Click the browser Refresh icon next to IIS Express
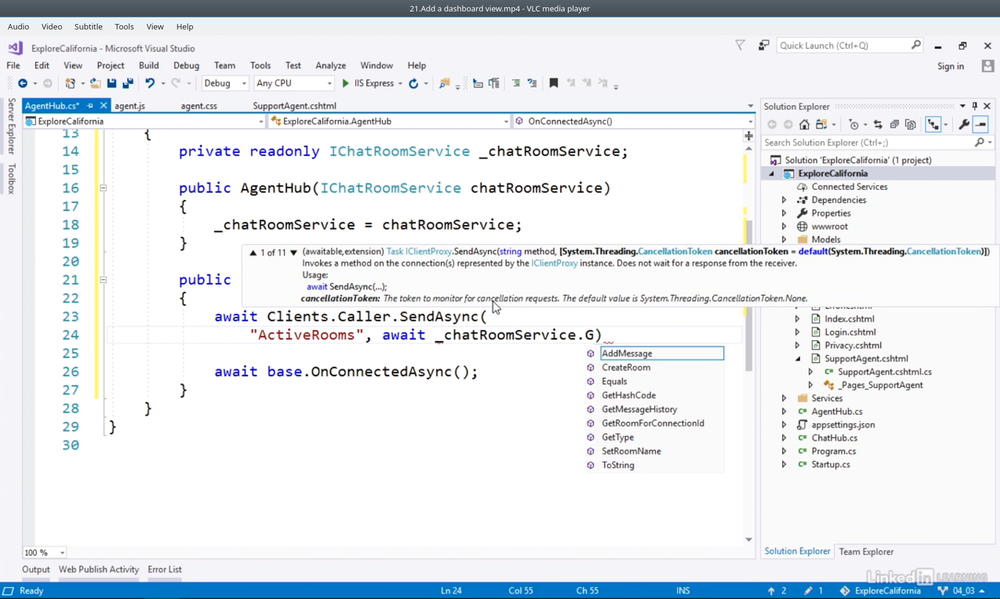The height and width of the screenshot is (599, 1000). pos(413,84)
